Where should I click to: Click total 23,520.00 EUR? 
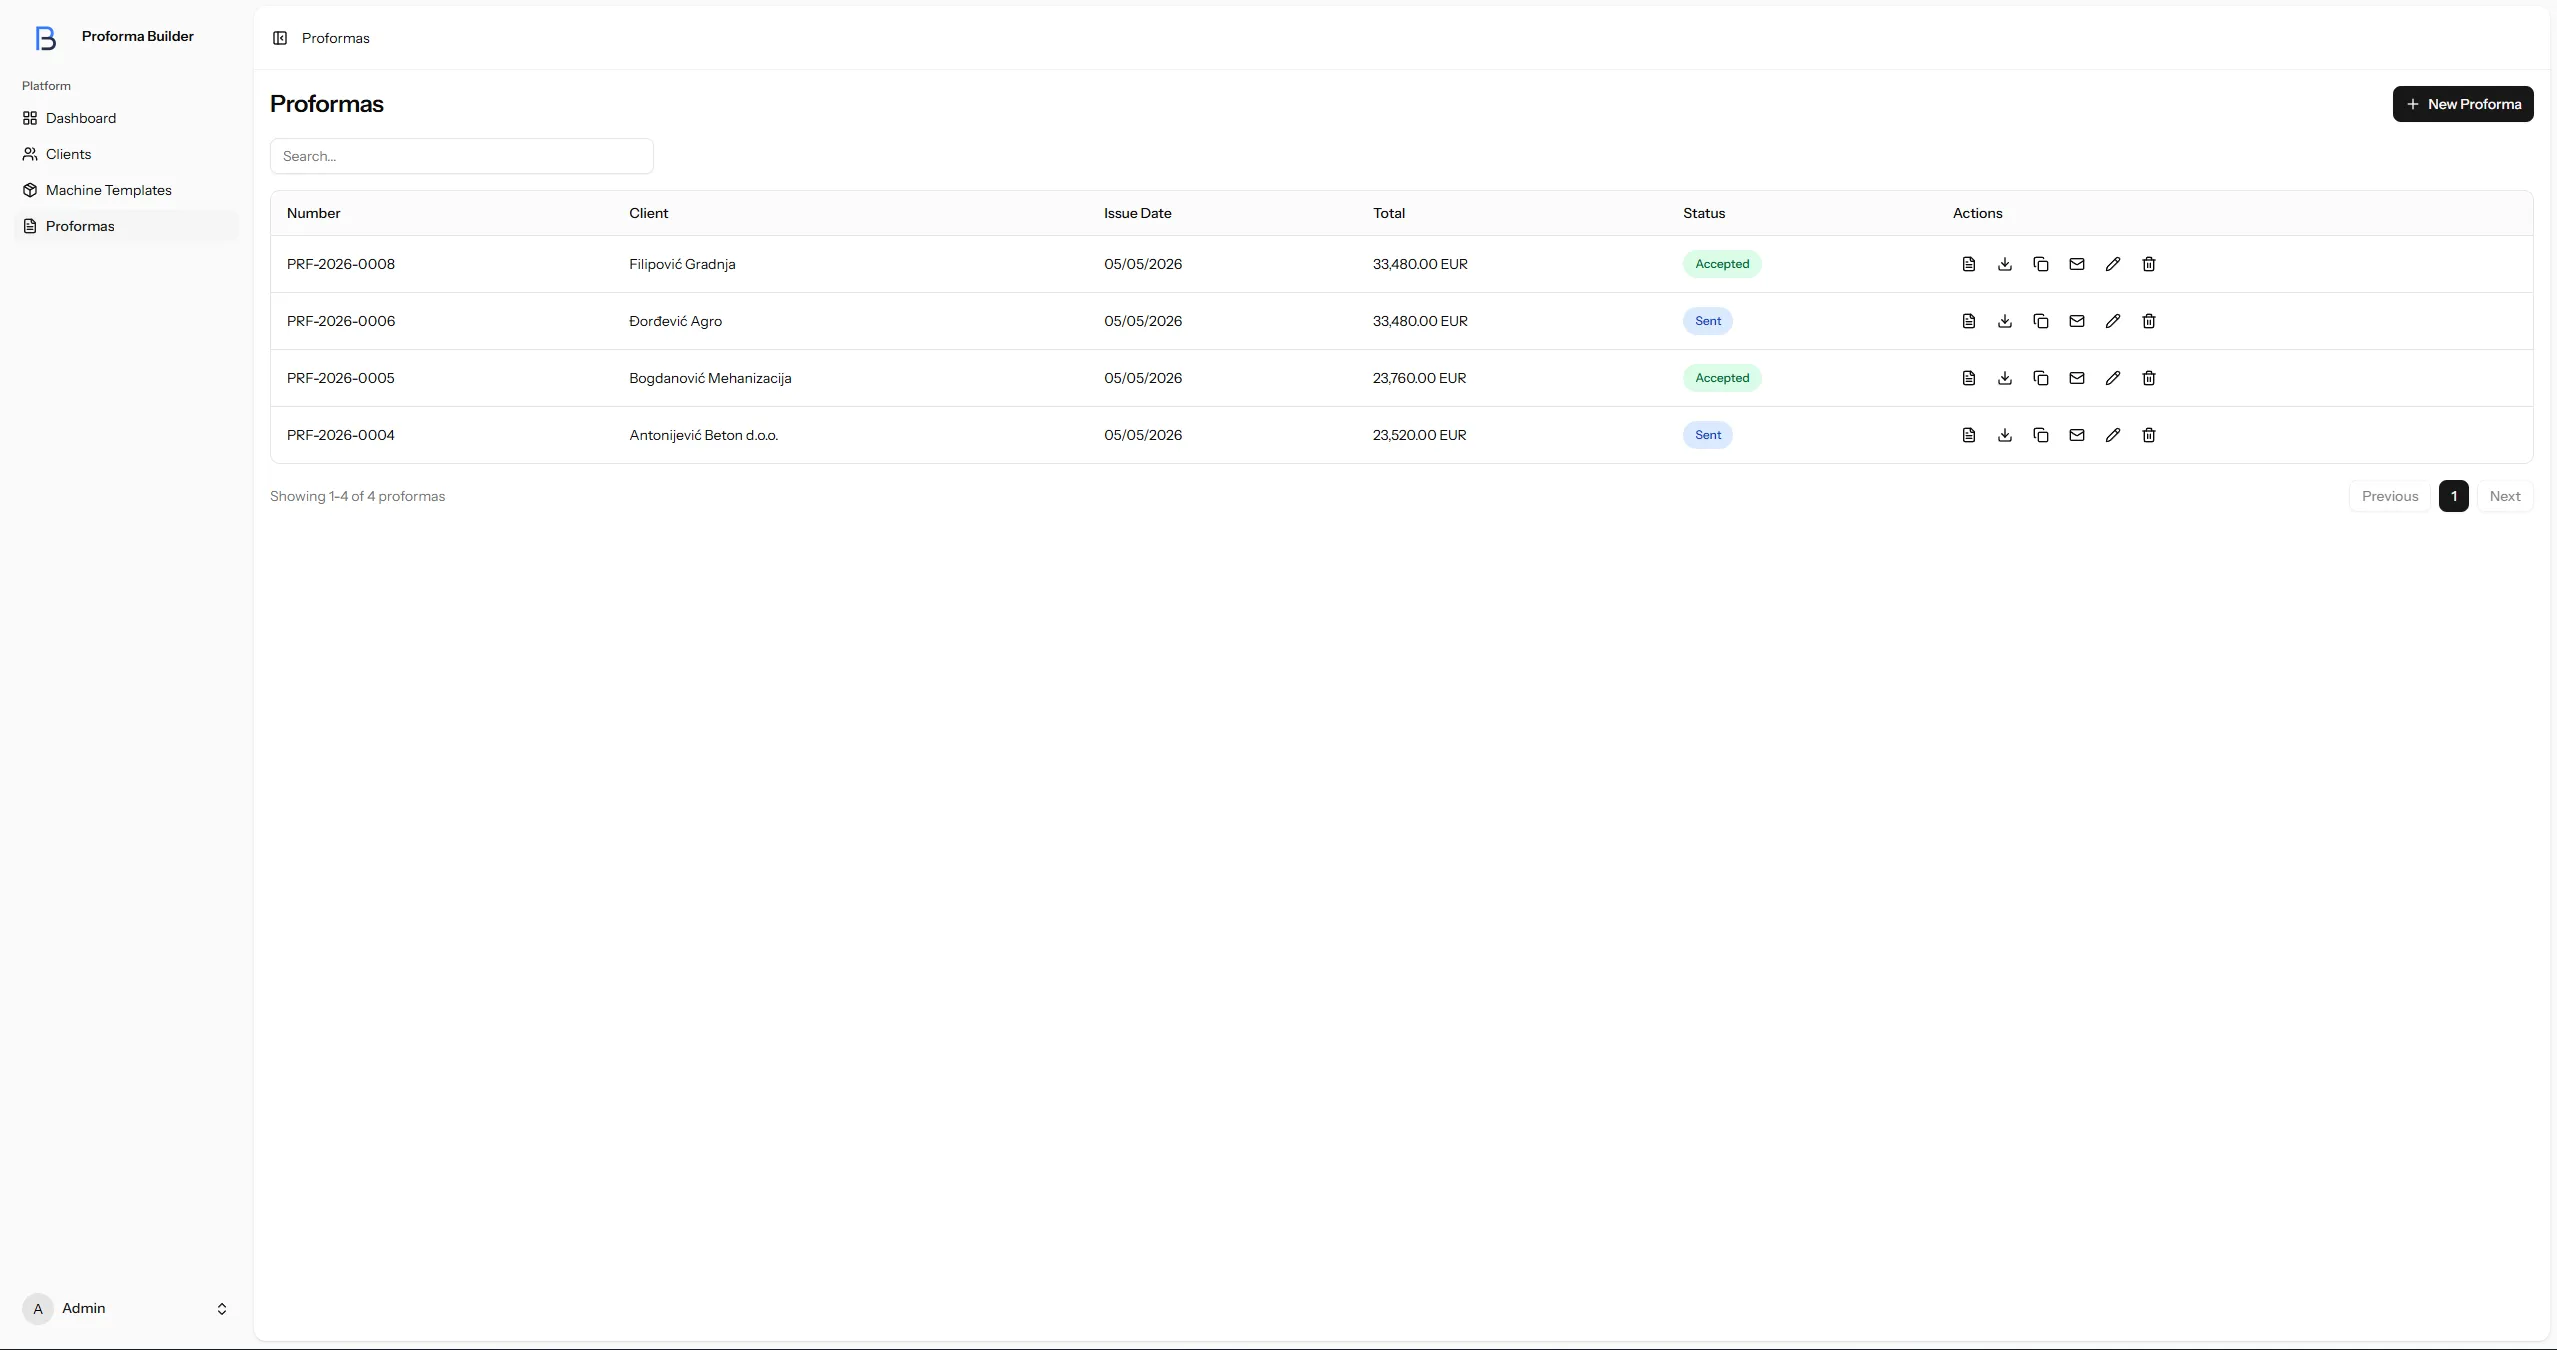click(1419, 435)
